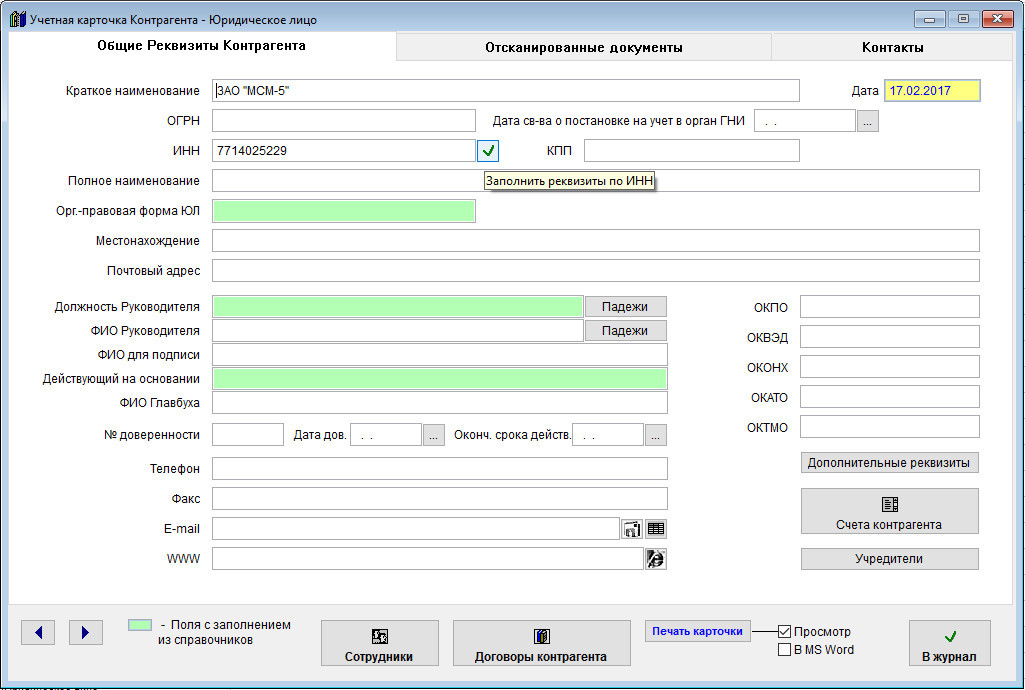This screenshot has height=690, width=1025.
Task: Open Сотрудники employees list
Action: [379, 643]
